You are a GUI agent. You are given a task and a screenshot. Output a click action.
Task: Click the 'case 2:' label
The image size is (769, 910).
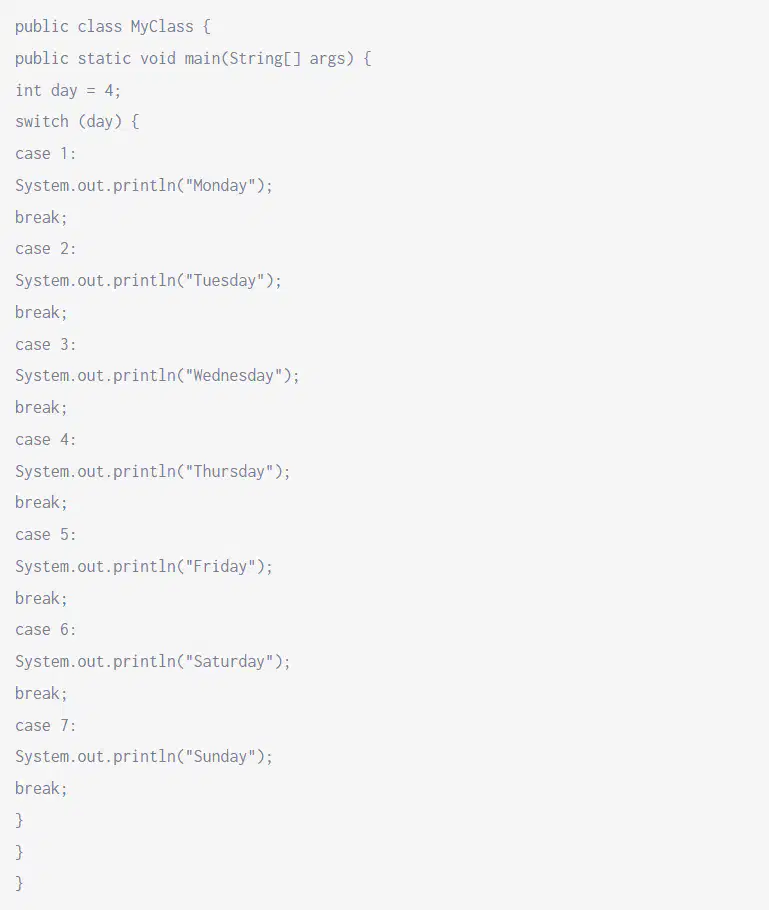(x=46, y=249)
